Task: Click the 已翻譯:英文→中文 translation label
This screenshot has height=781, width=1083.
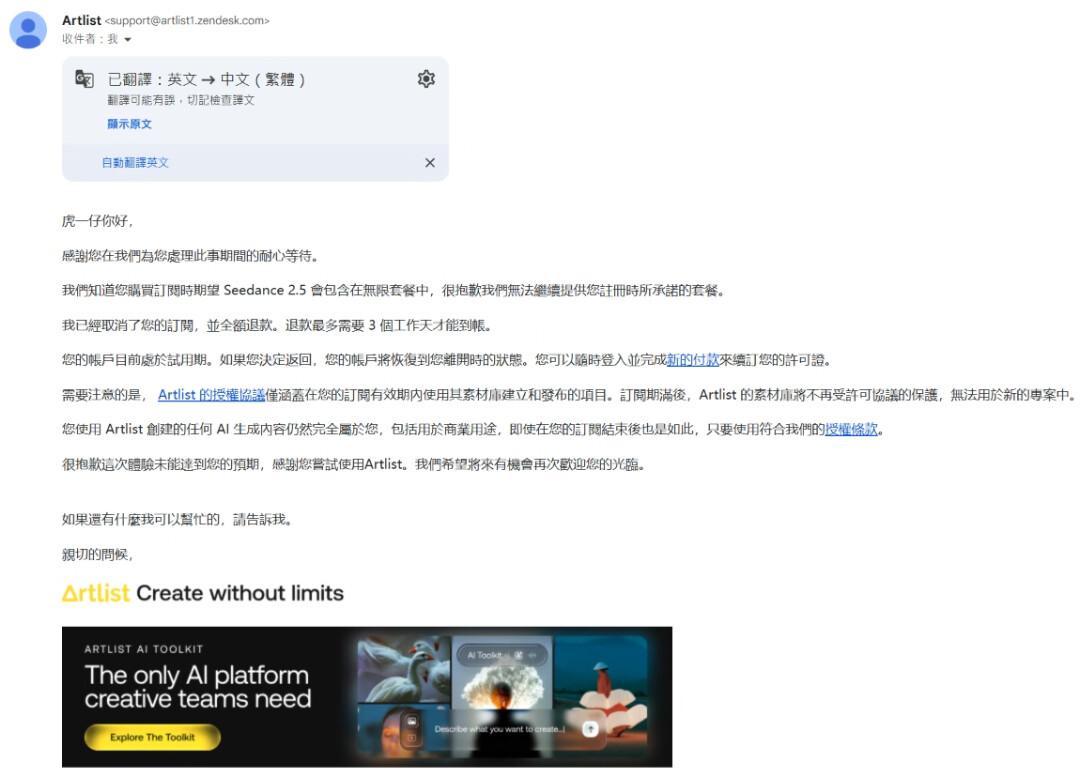Action: 207,79
